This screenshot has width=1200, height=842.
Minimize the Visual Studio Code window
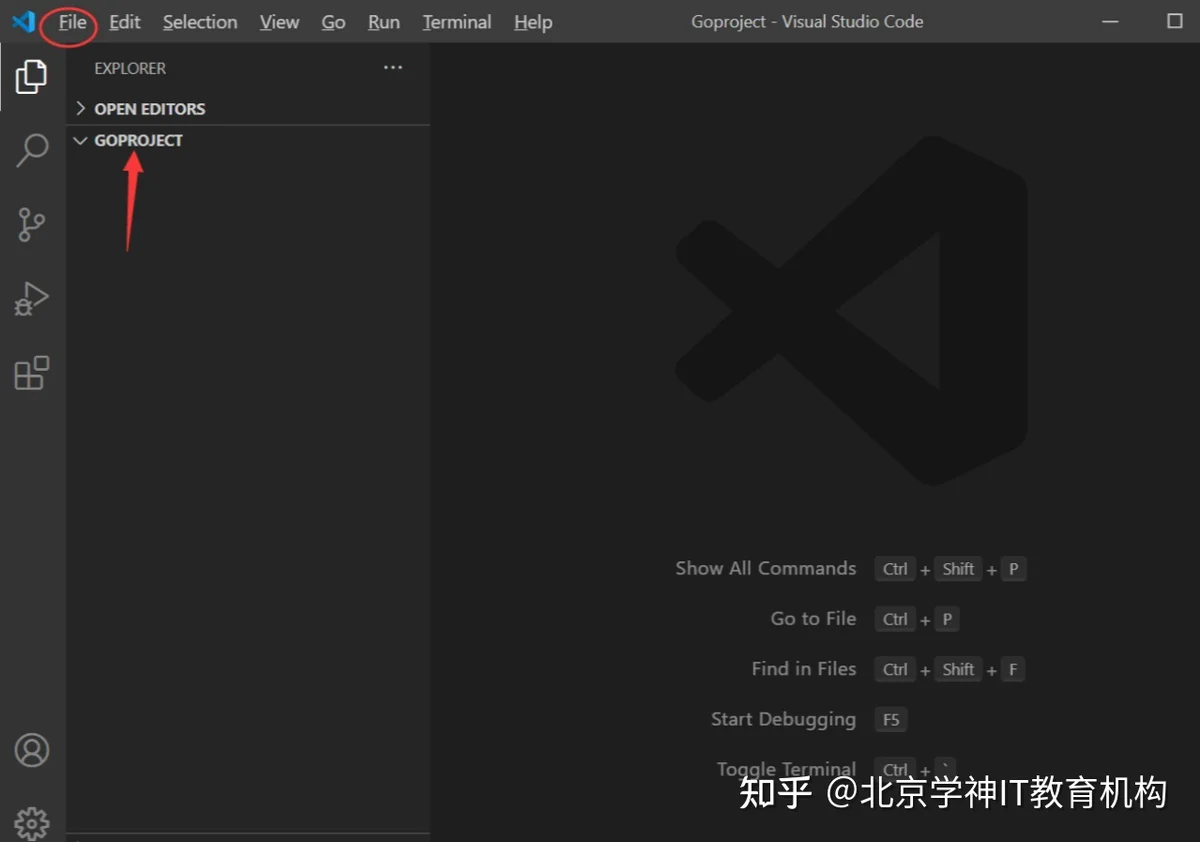click(1111, 22)
